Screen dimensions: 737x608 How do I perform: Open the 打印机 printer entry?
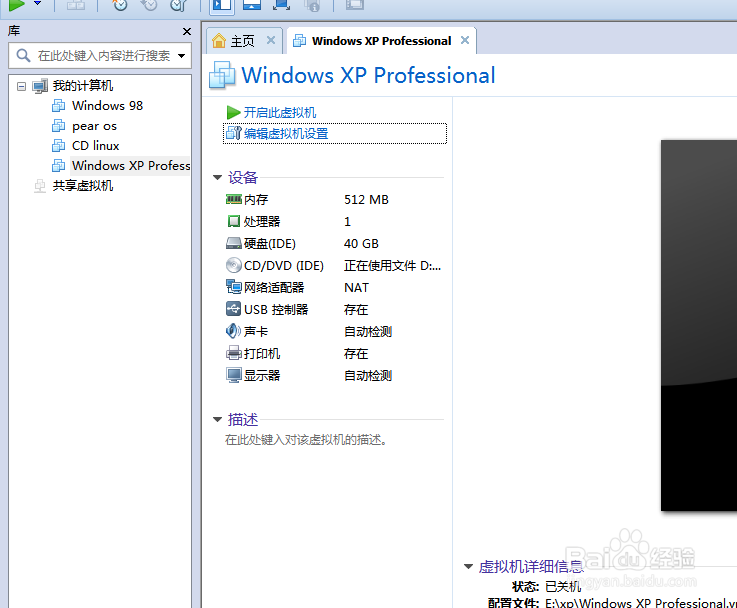pos(253,354)
